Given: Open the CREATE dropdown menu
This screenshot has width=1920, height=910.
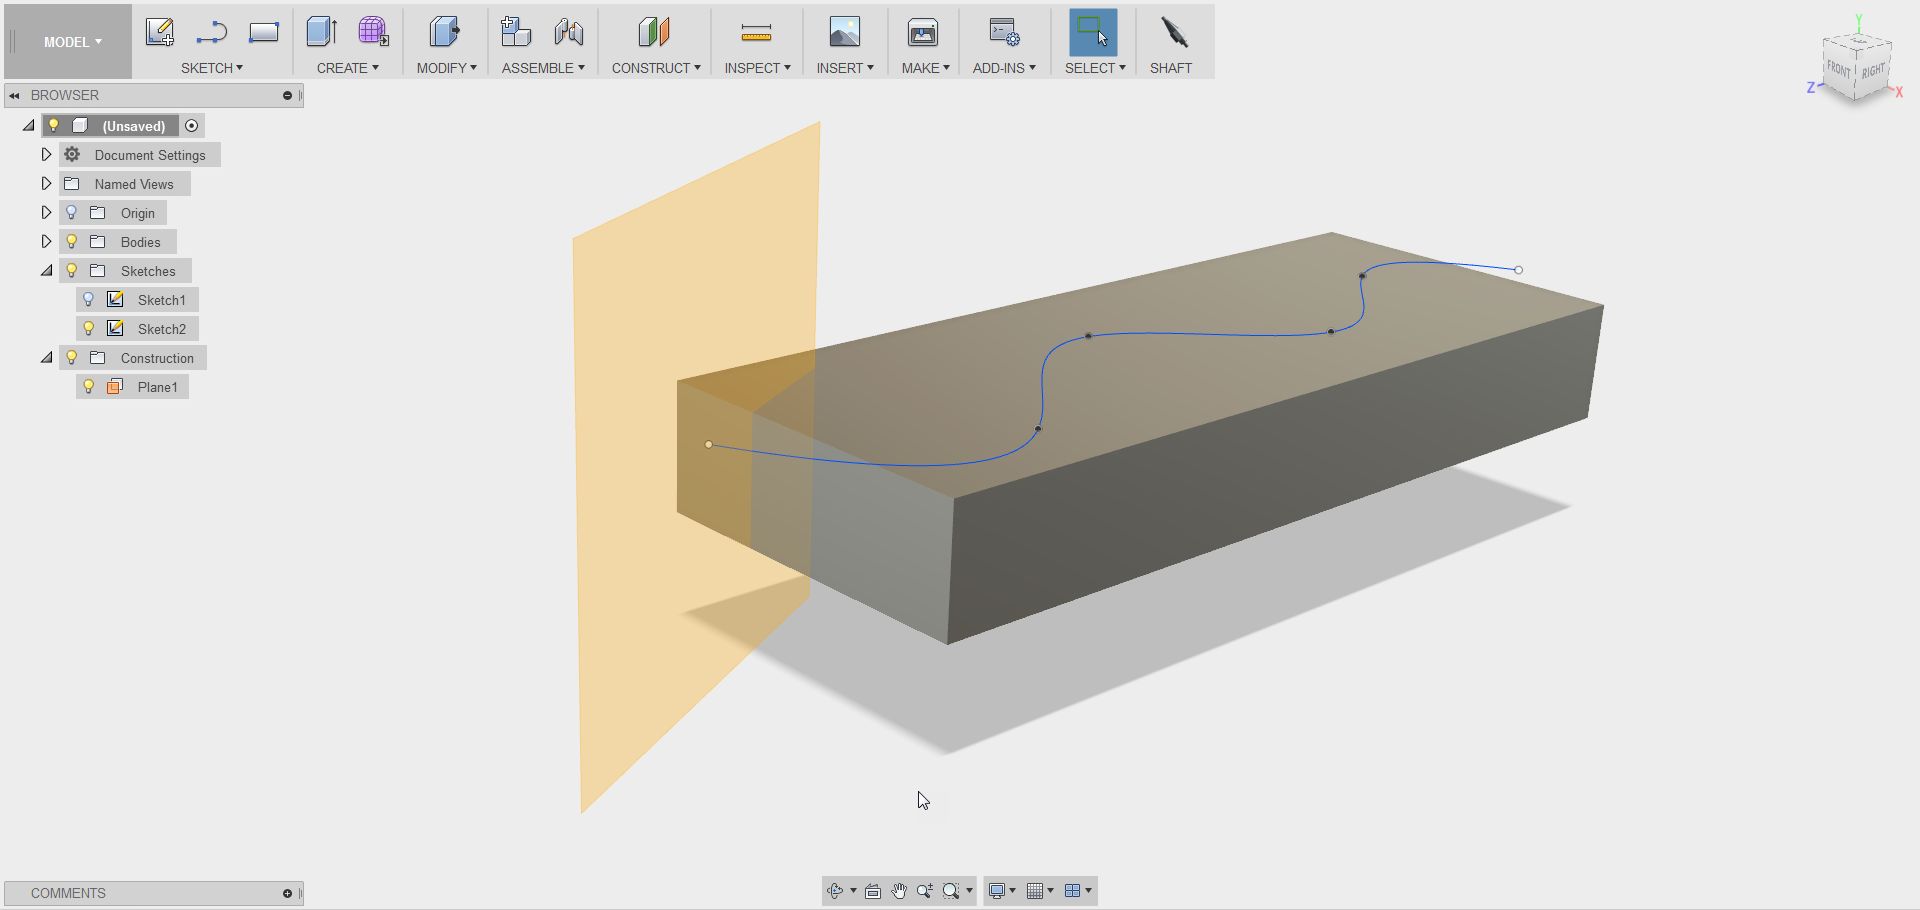Looking at the screenshot, I should pyautogui.click(x=347, y=68).
